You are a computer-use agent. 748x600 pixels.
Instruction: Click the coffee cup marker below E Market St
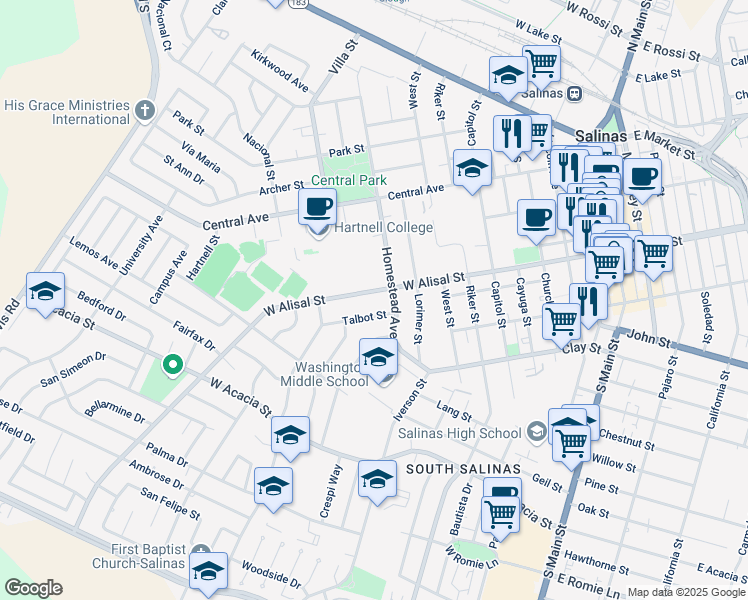point(642,177)
